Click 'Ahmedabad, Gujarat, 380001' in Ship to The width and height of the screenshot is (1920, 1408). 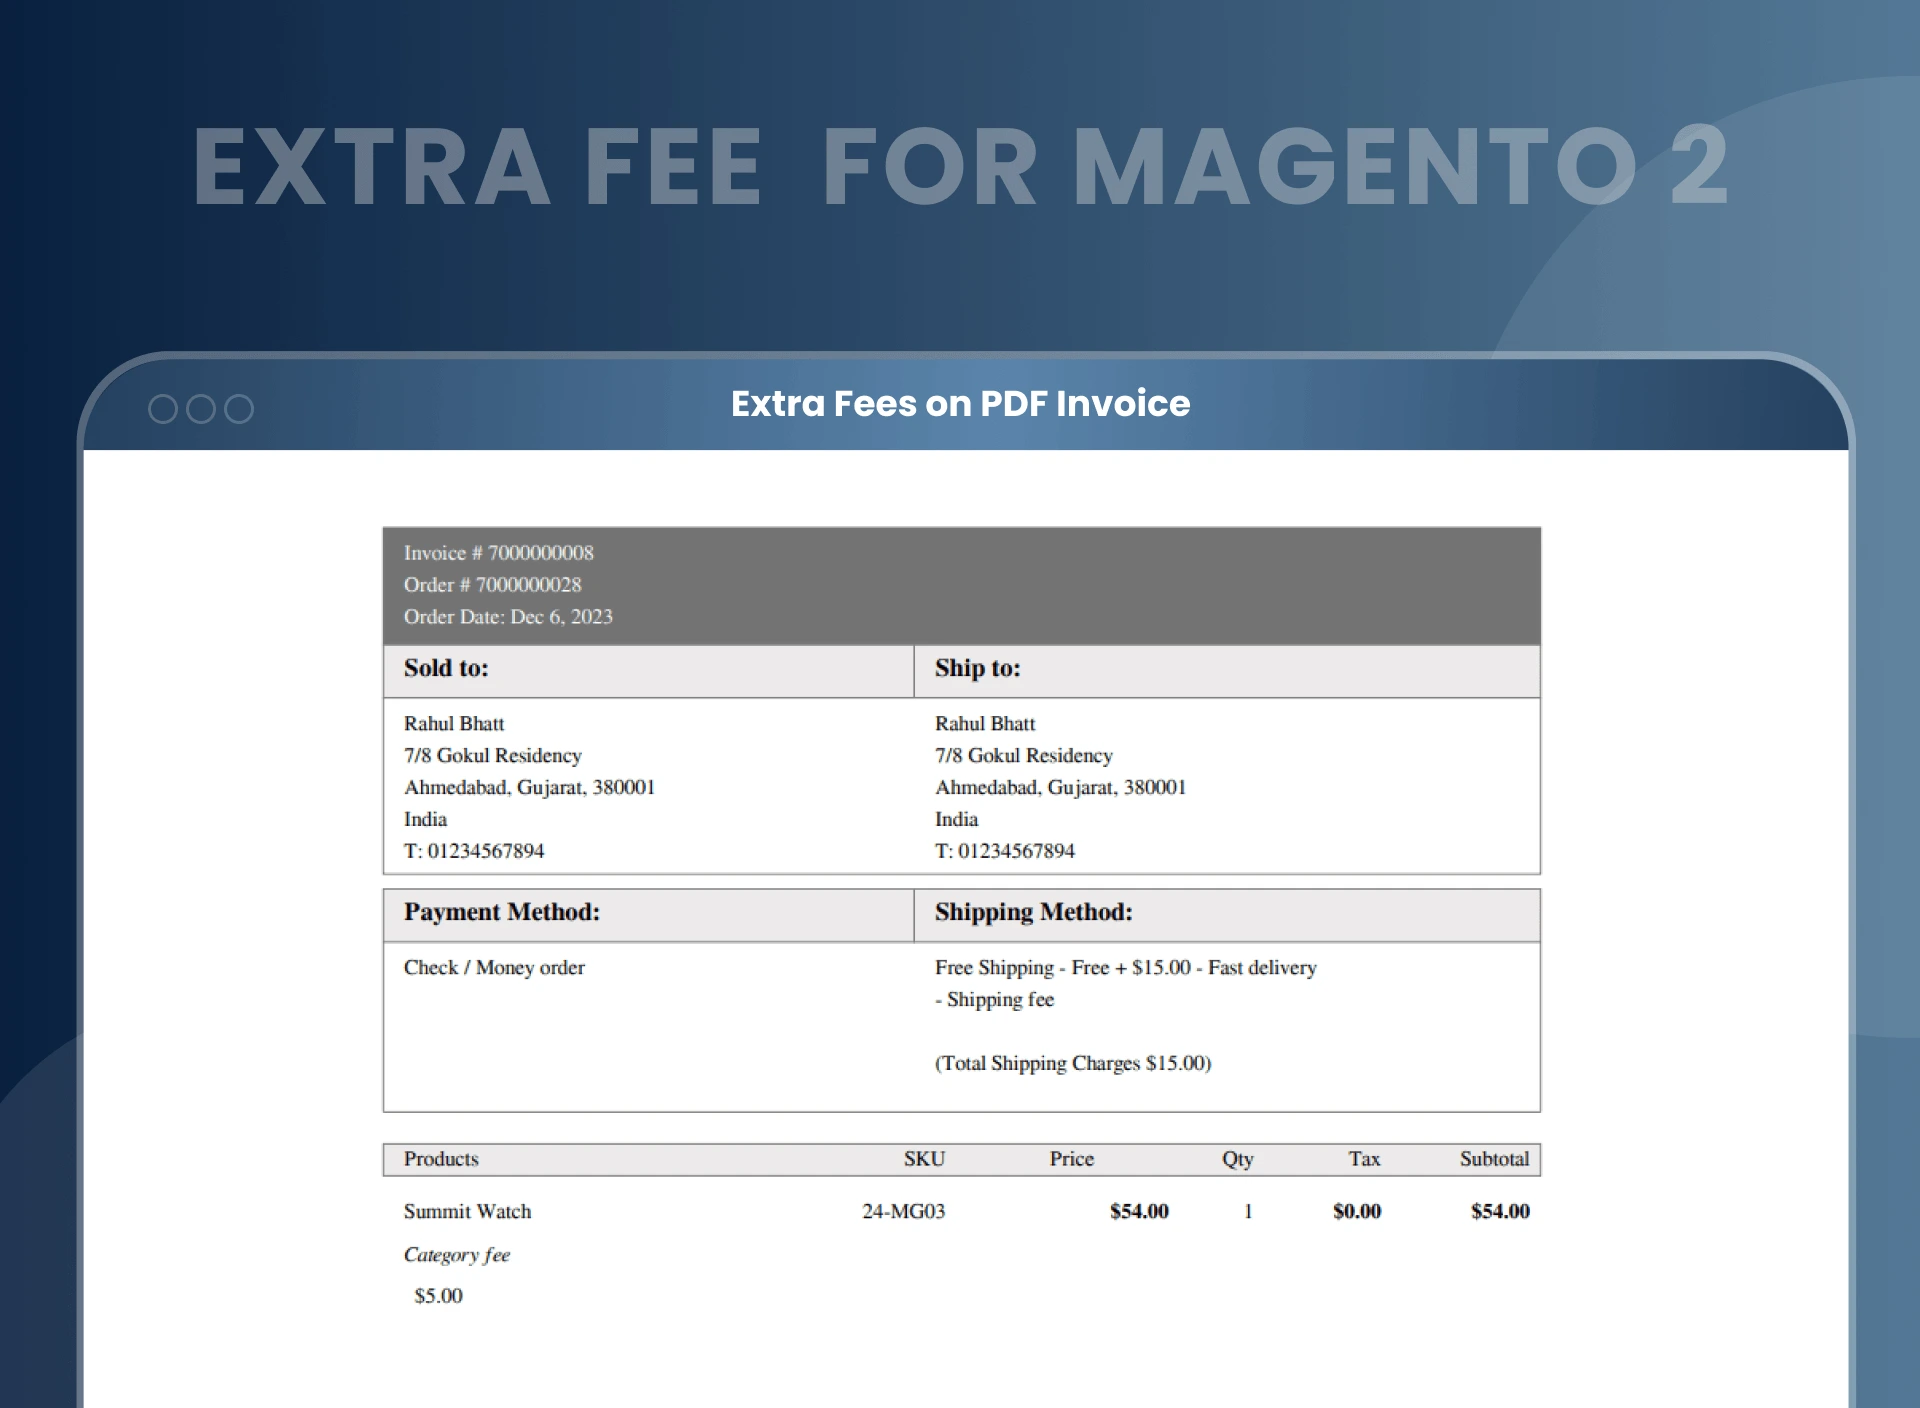1060,788
